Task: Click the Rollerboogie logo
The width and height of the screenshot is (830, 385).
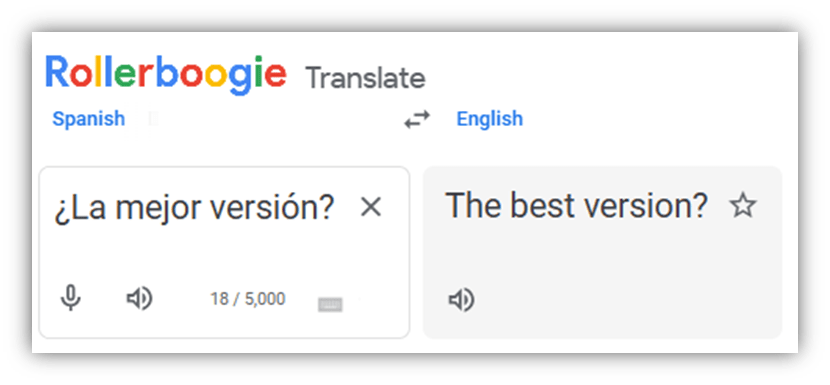Action: 166,74
